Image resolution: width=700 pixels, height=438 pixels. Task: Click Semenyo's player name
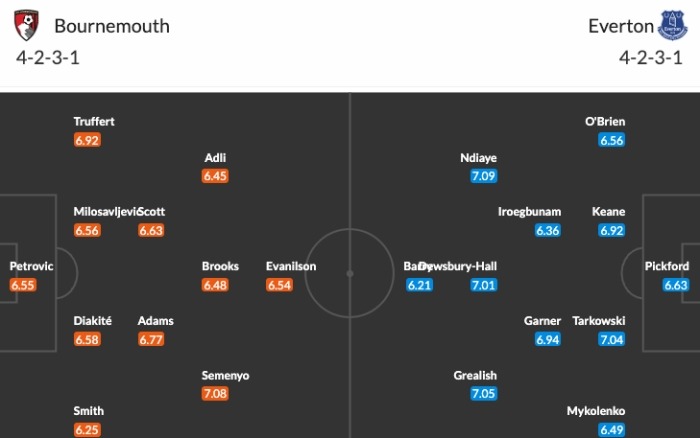coord(225,375)
